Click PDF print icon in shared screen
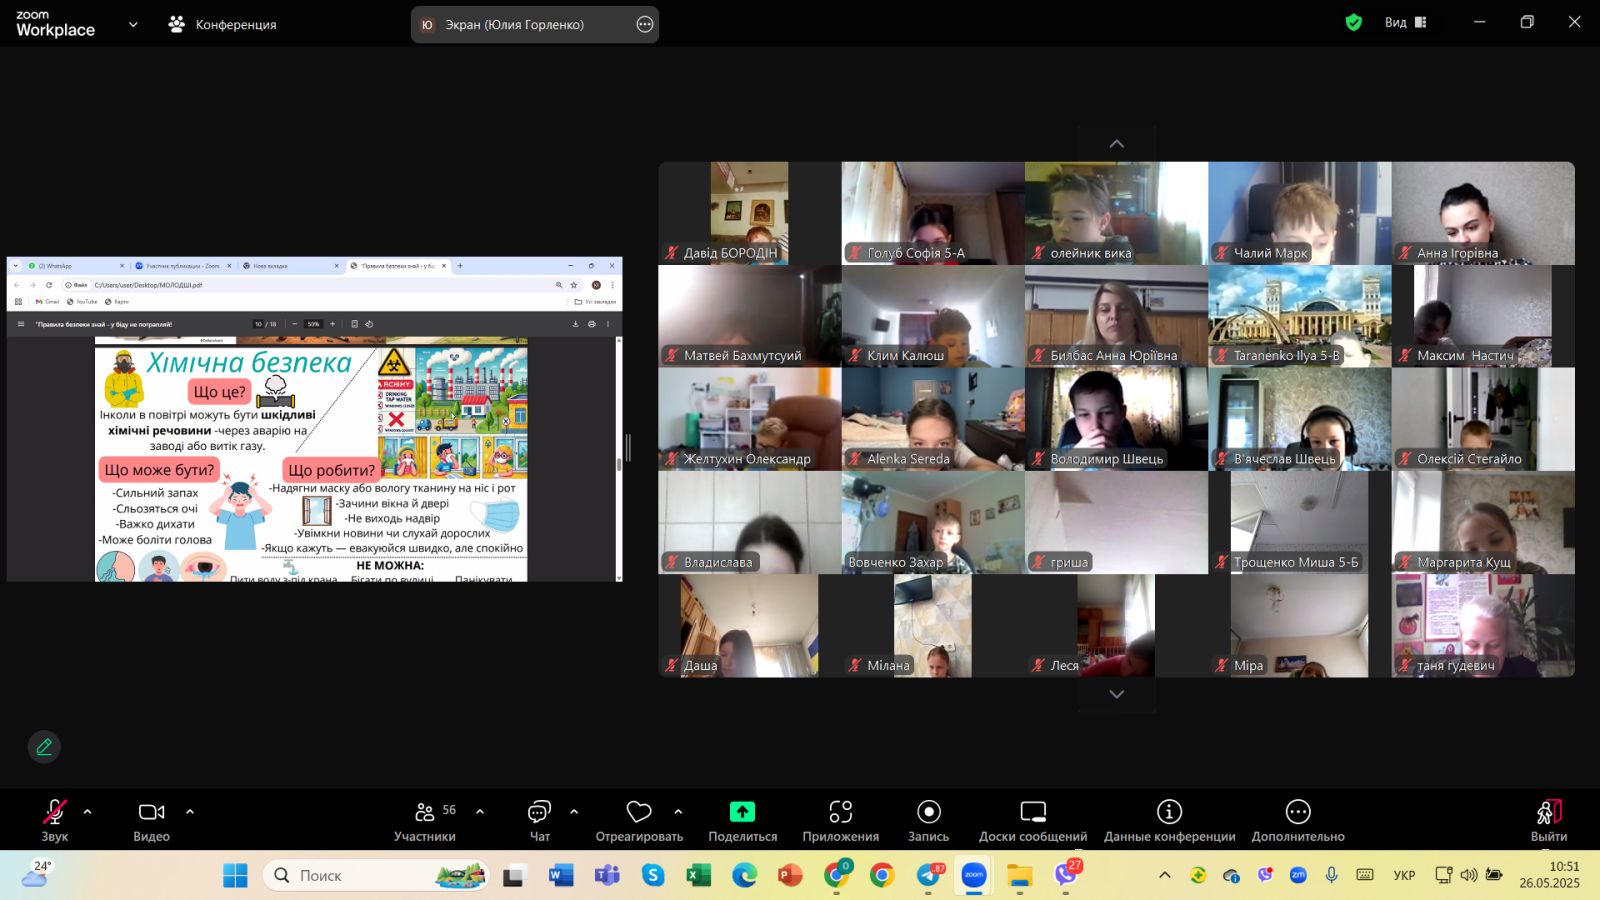The image size is (1600, 900). point(592,324)
